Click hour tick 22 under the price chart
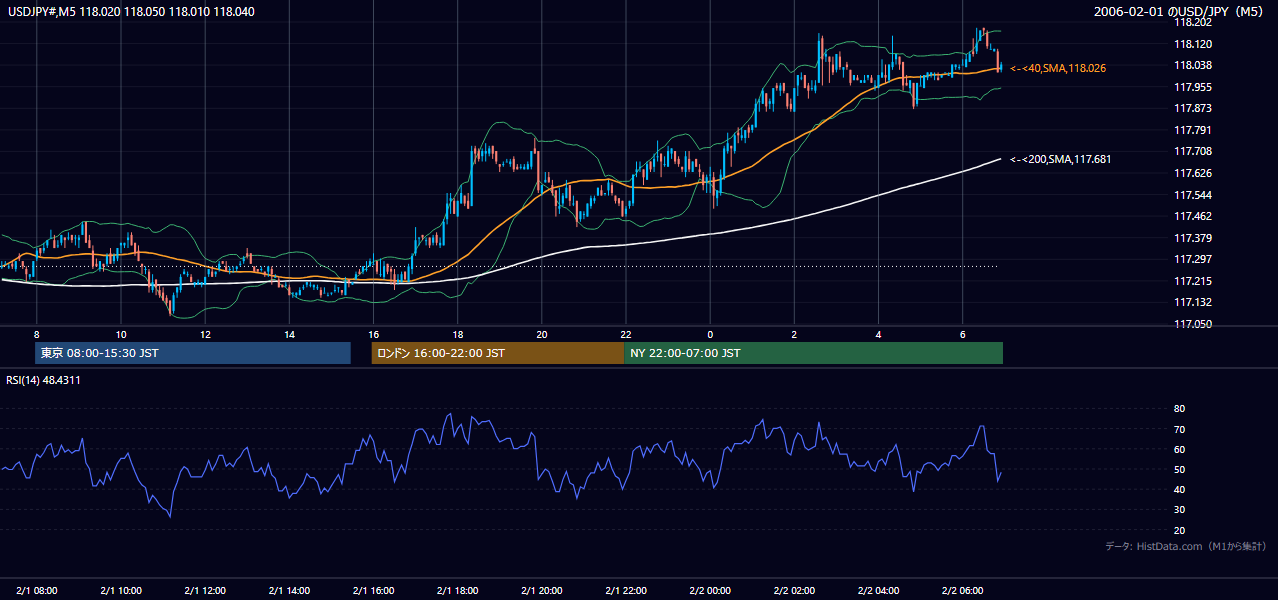Viewport: 1278px width, 600px height. [625, 334]
